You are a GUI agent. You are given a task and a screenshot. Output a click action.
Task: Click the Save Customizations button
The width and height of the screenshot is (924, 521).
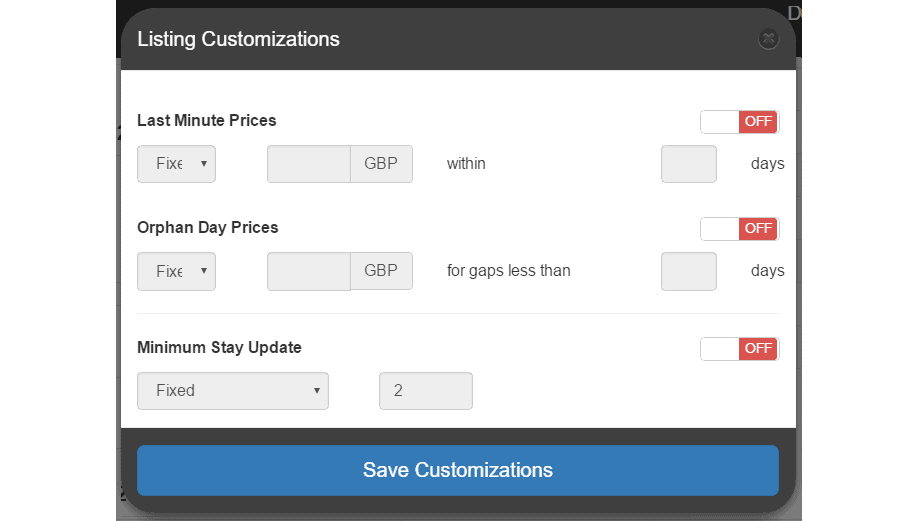(457, 470)
